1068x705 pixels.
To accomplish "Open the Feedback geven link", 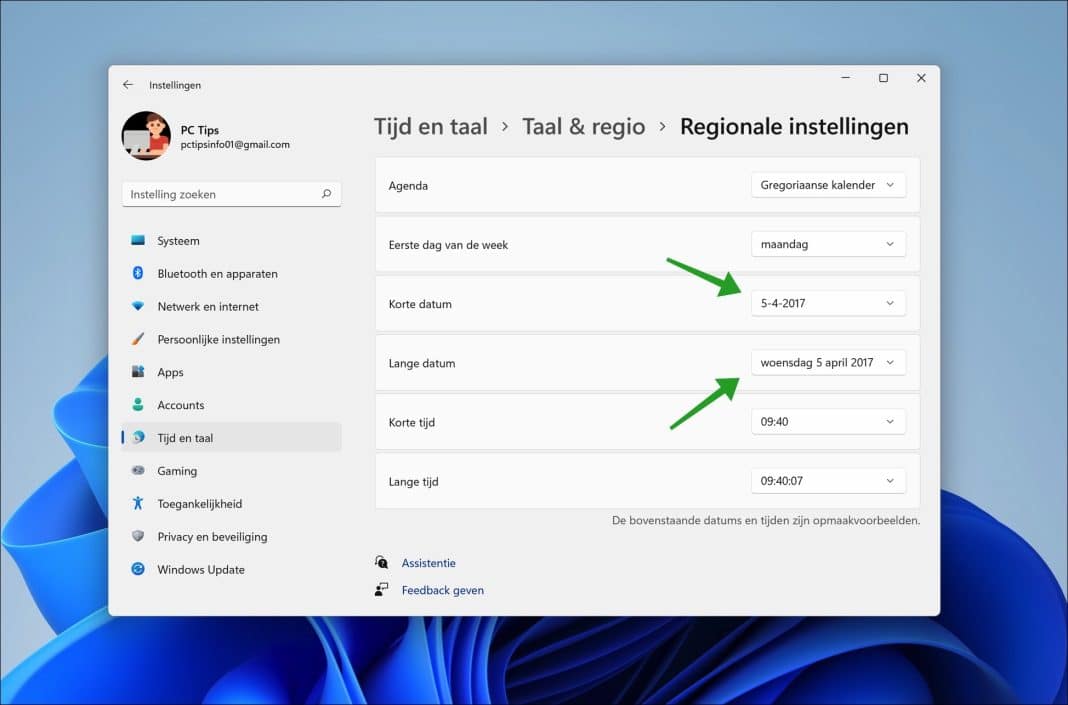I will pos(442,589).
